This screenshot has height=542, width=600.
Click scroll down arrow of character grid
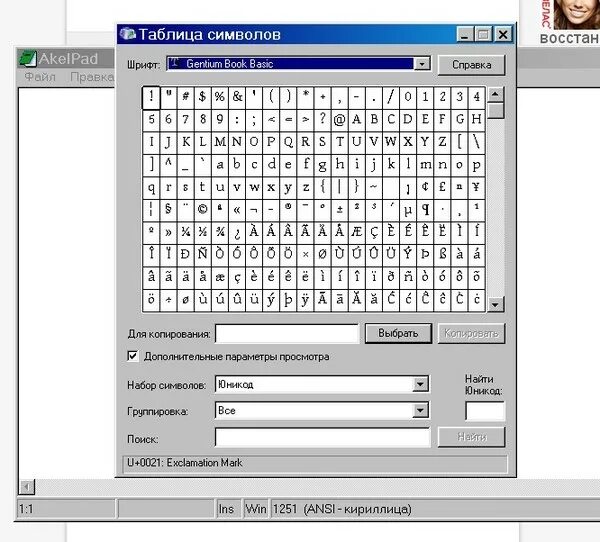pos(495,305)
